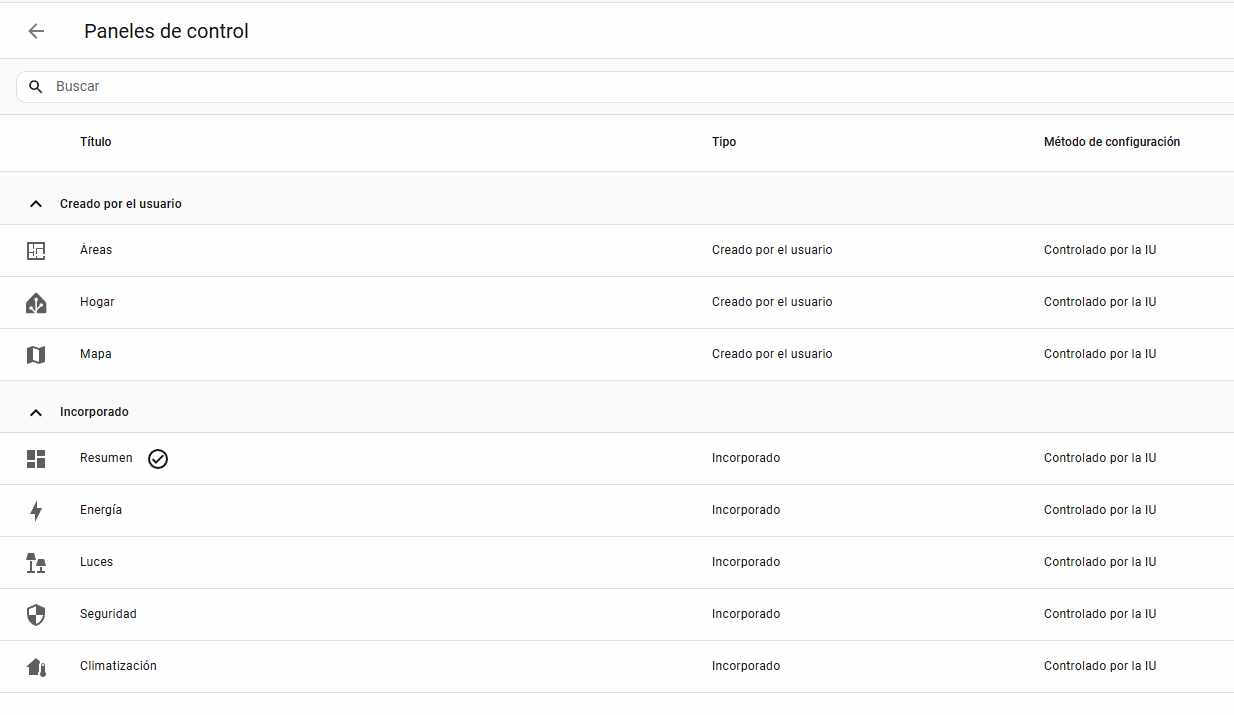Viewport: 1234px width, 715px height.
Task: Sort by the Tipo column header
Action: coord(724,142)
